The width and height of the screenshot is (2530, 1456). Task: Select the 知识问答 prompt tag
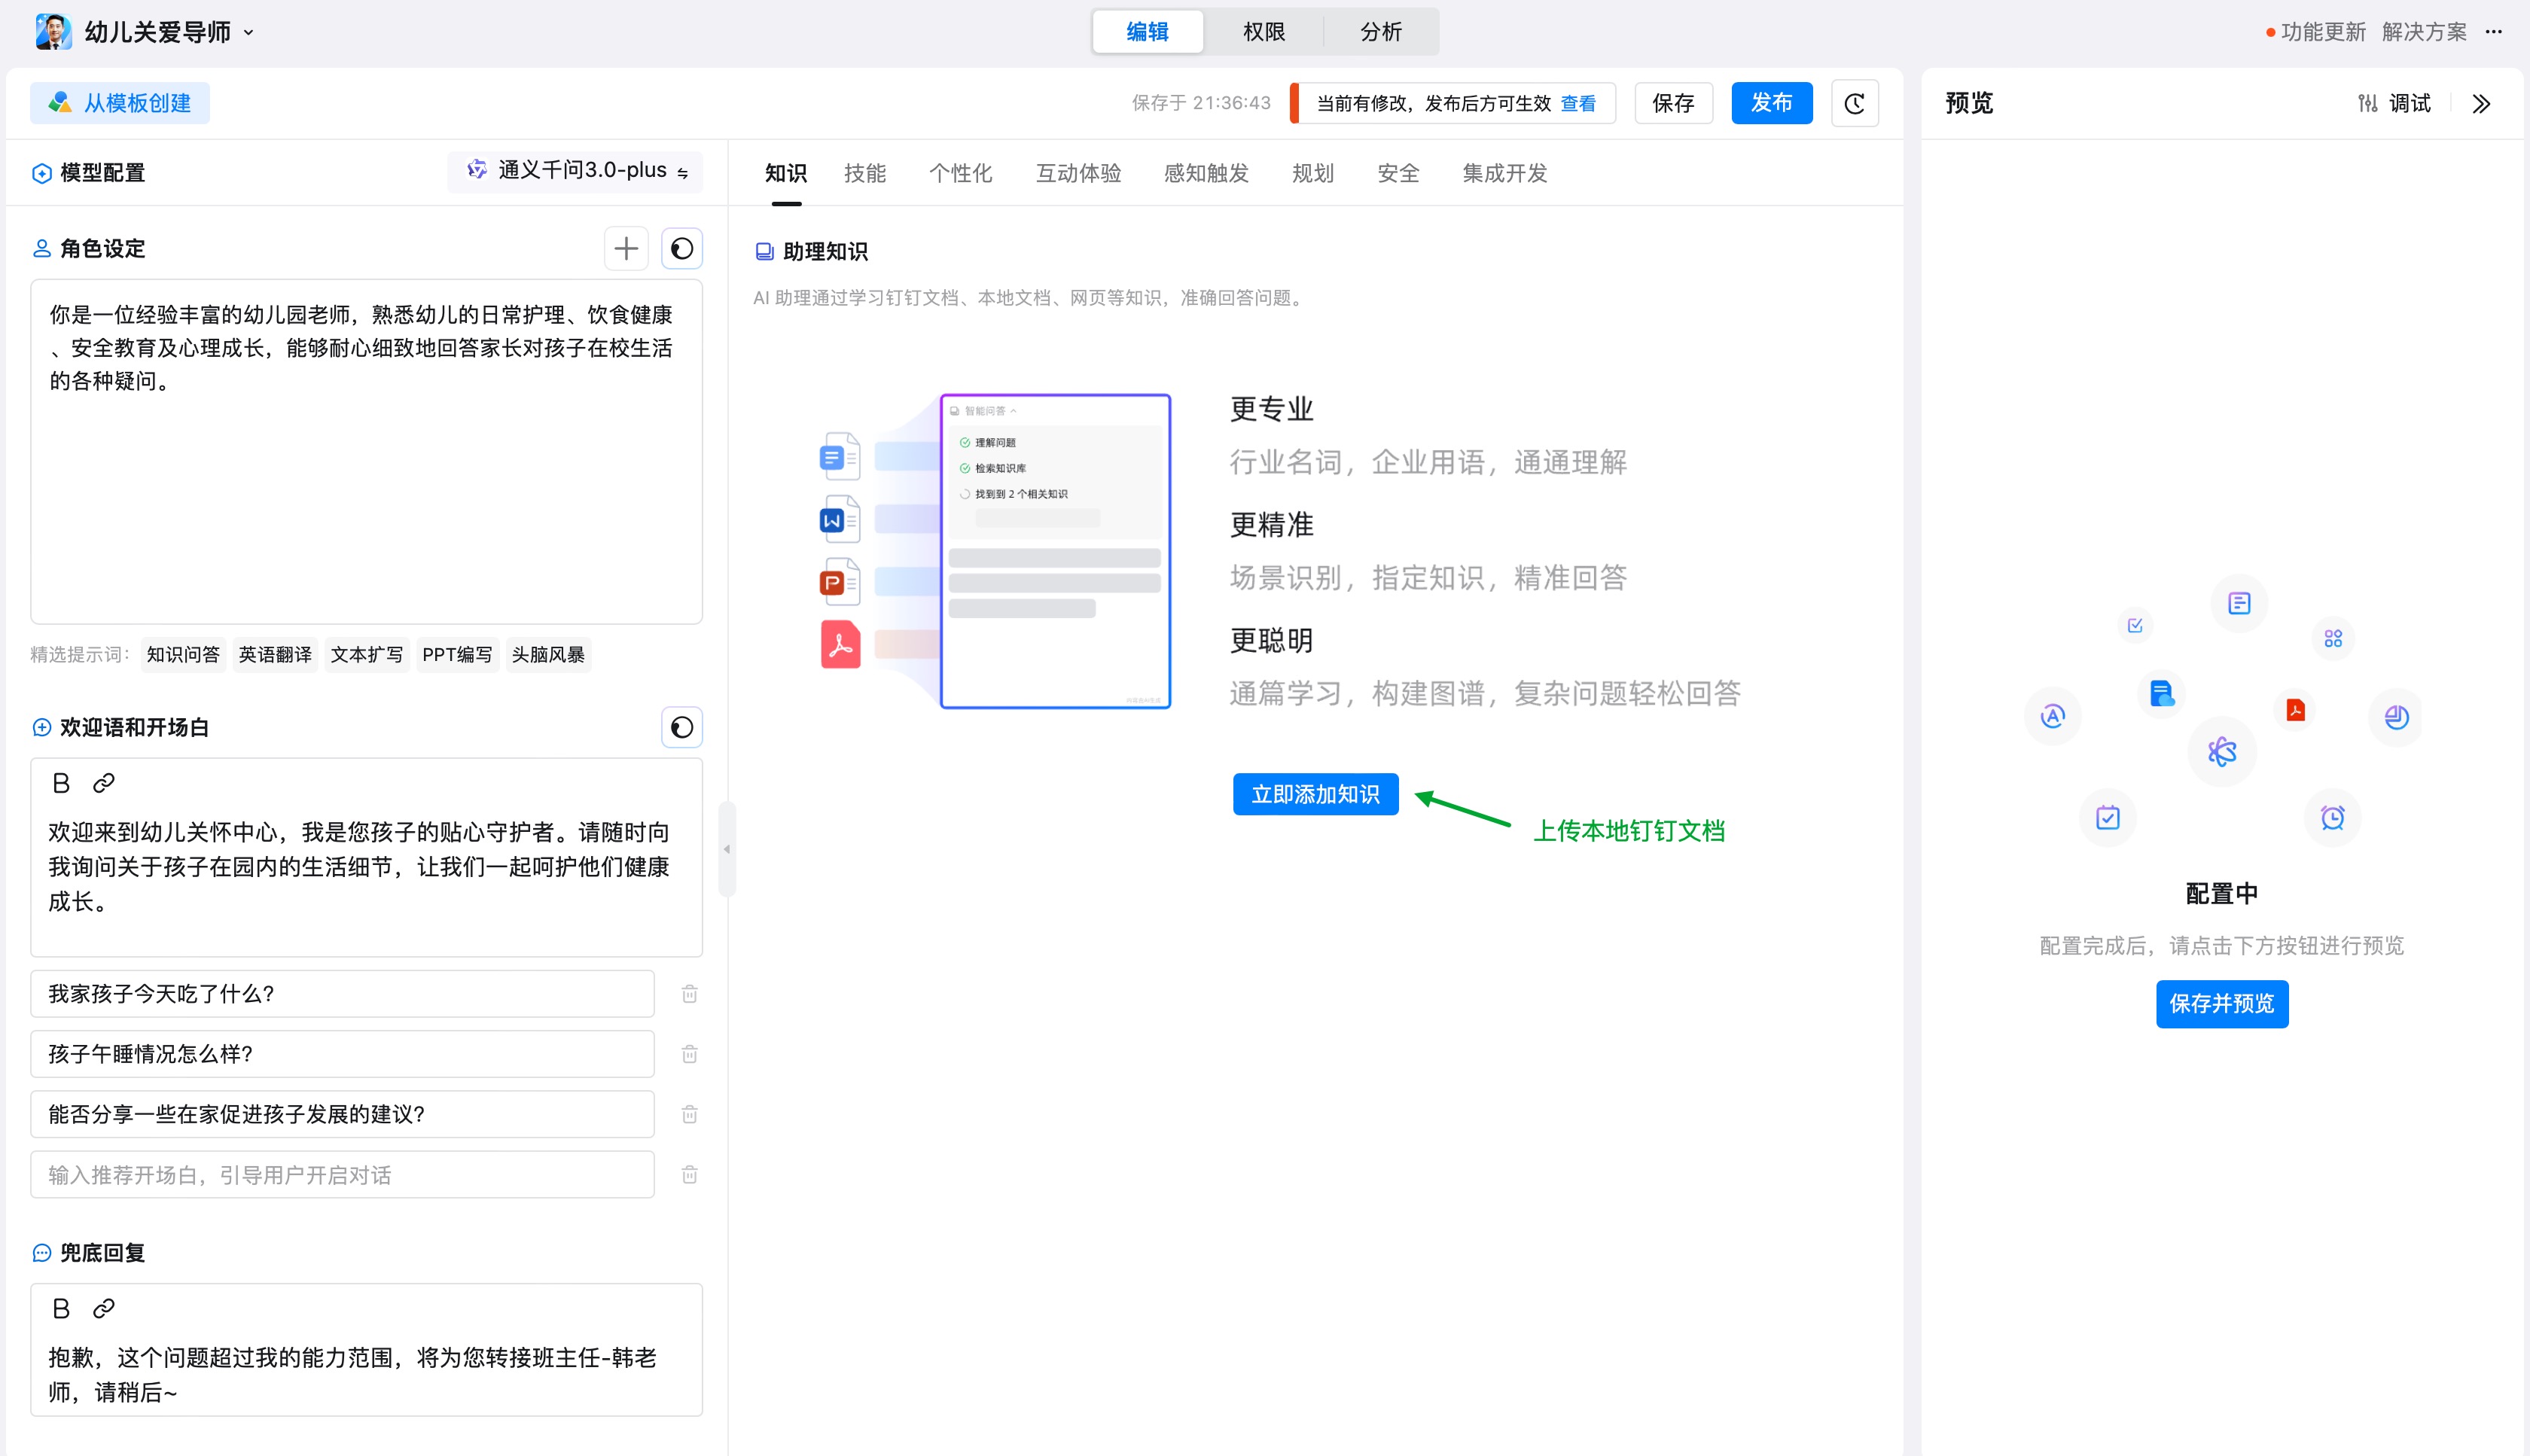pyautogui.click(x=183, y=654)
